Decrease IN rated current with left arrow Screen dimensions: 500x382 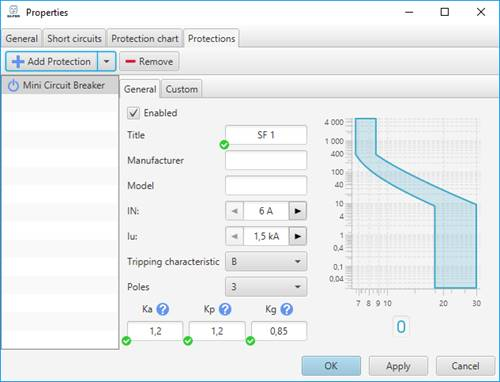click(x=235, y=211)
